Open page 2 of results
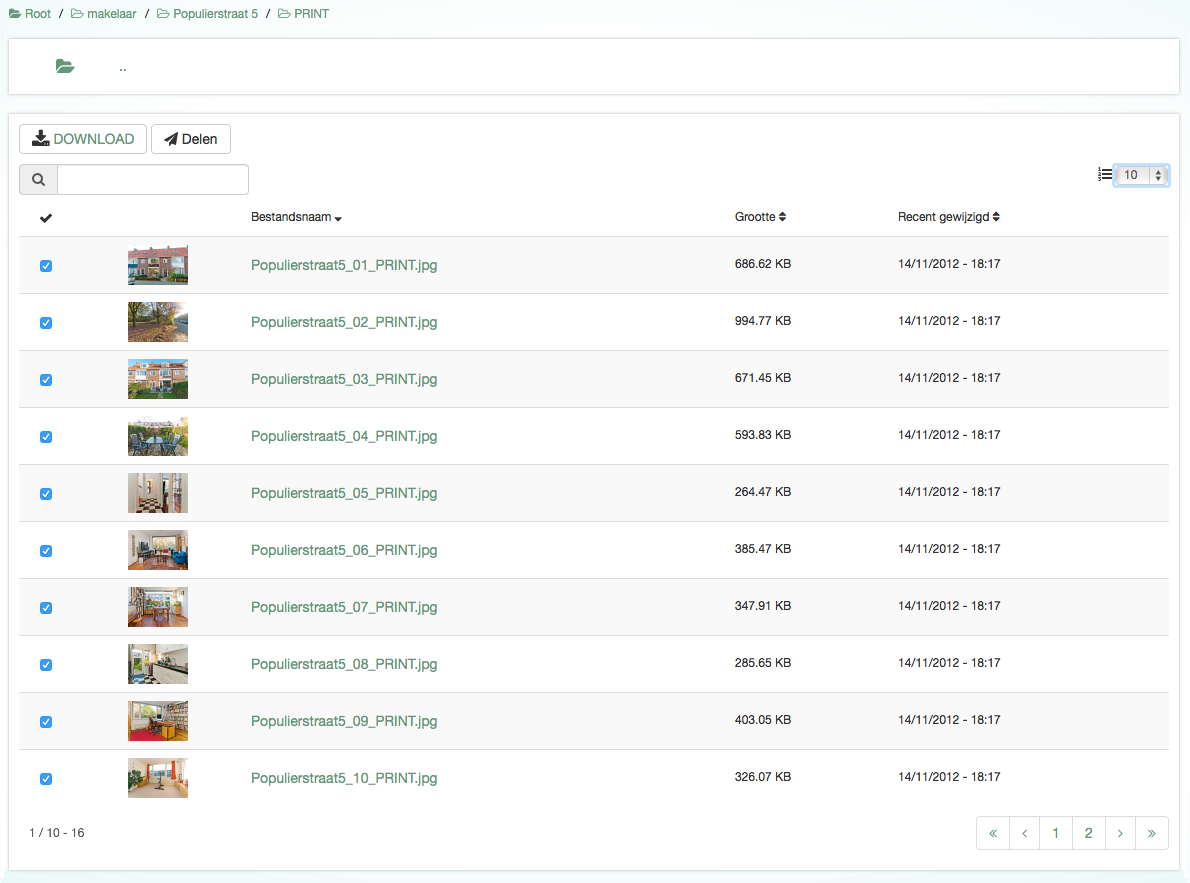 pyautogui.click(x=1088, y=833)
